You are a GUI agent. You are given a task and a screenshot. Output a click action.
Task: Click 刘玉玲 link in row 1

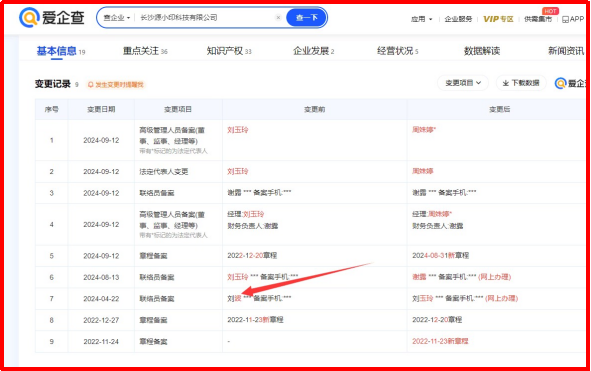pyautogui.click(x=238, y=130)
